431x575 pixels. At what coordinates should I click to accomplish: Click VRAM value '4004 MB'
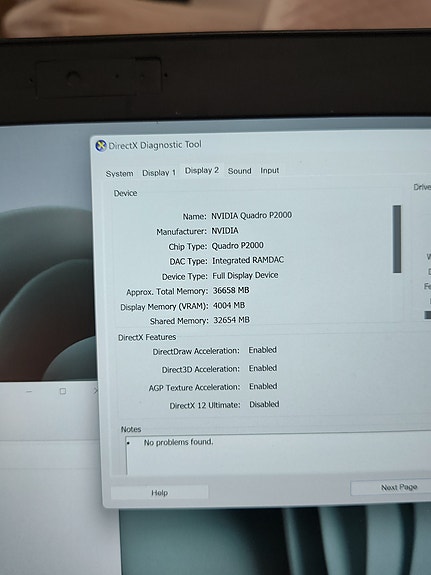[x=229, y=305]
